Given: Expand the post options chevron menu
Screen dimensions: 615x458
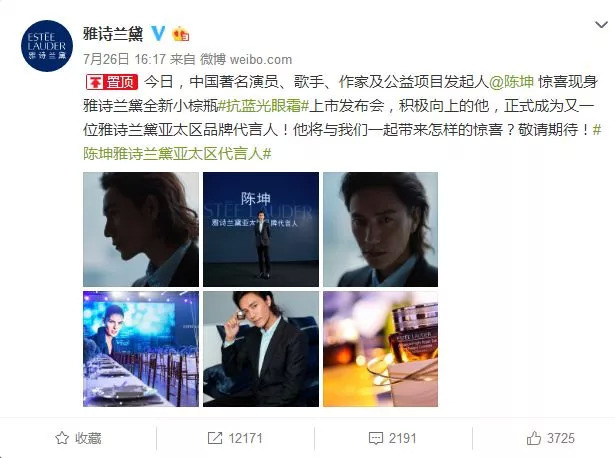Looking at the screenshot, I should click(601, 25).
